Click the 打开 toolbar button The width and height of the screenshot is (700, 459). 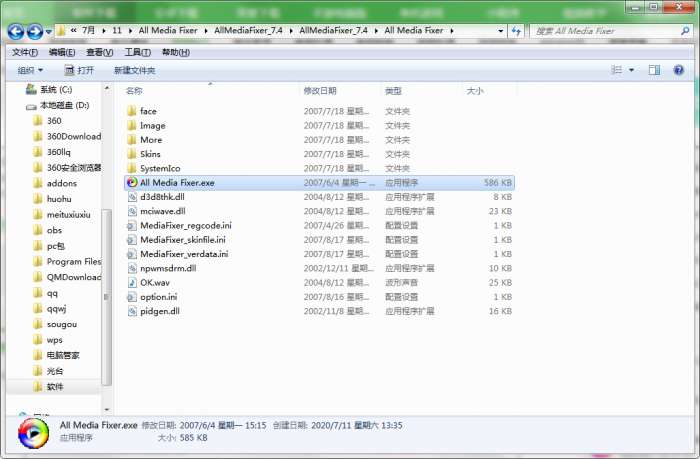click(79, 70)
